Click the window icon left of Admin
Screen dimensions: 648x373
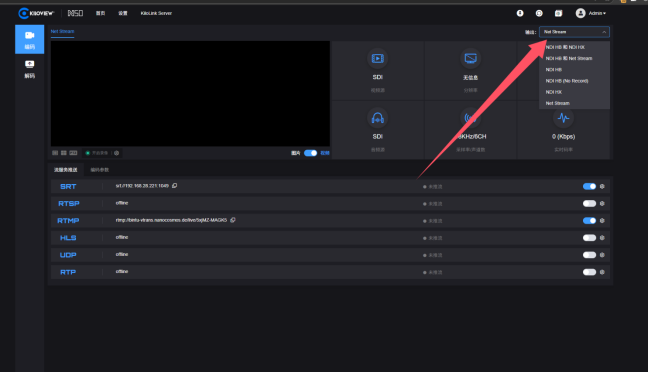[558, 13]
